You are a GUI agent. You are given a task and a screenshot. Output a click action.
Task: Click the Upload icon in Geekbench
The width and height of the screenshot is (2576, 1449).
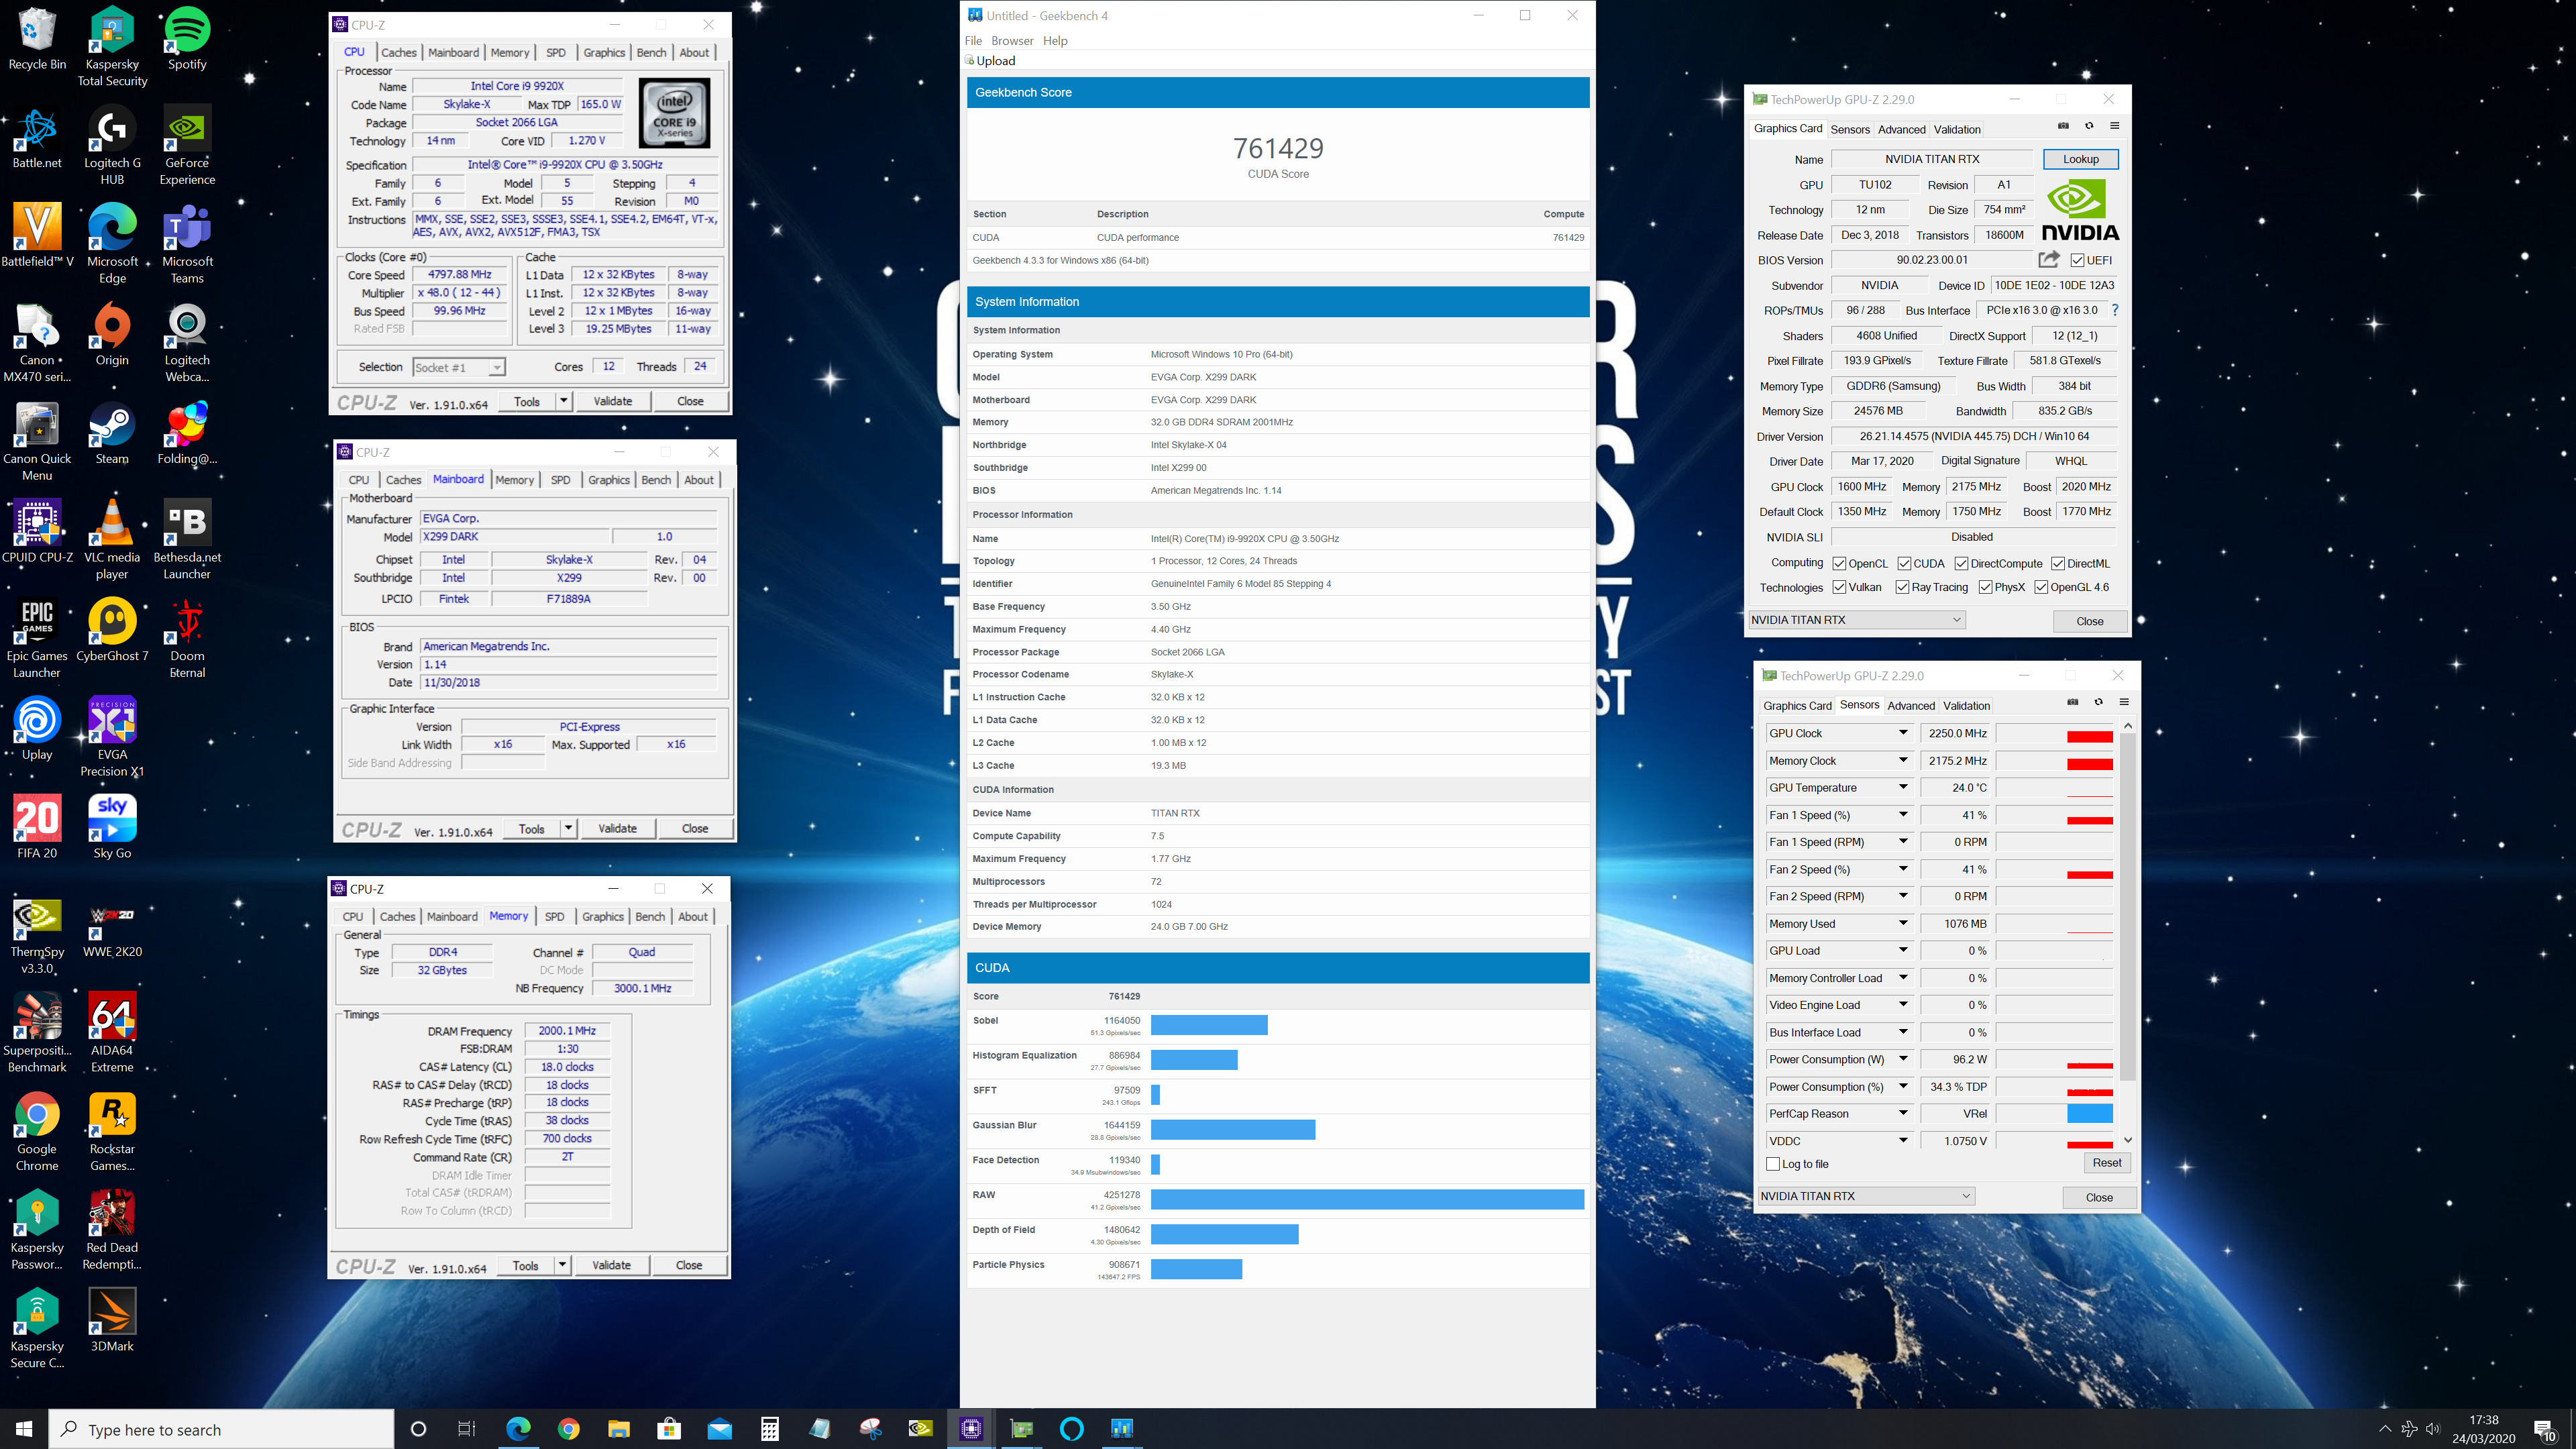[970, 60]
